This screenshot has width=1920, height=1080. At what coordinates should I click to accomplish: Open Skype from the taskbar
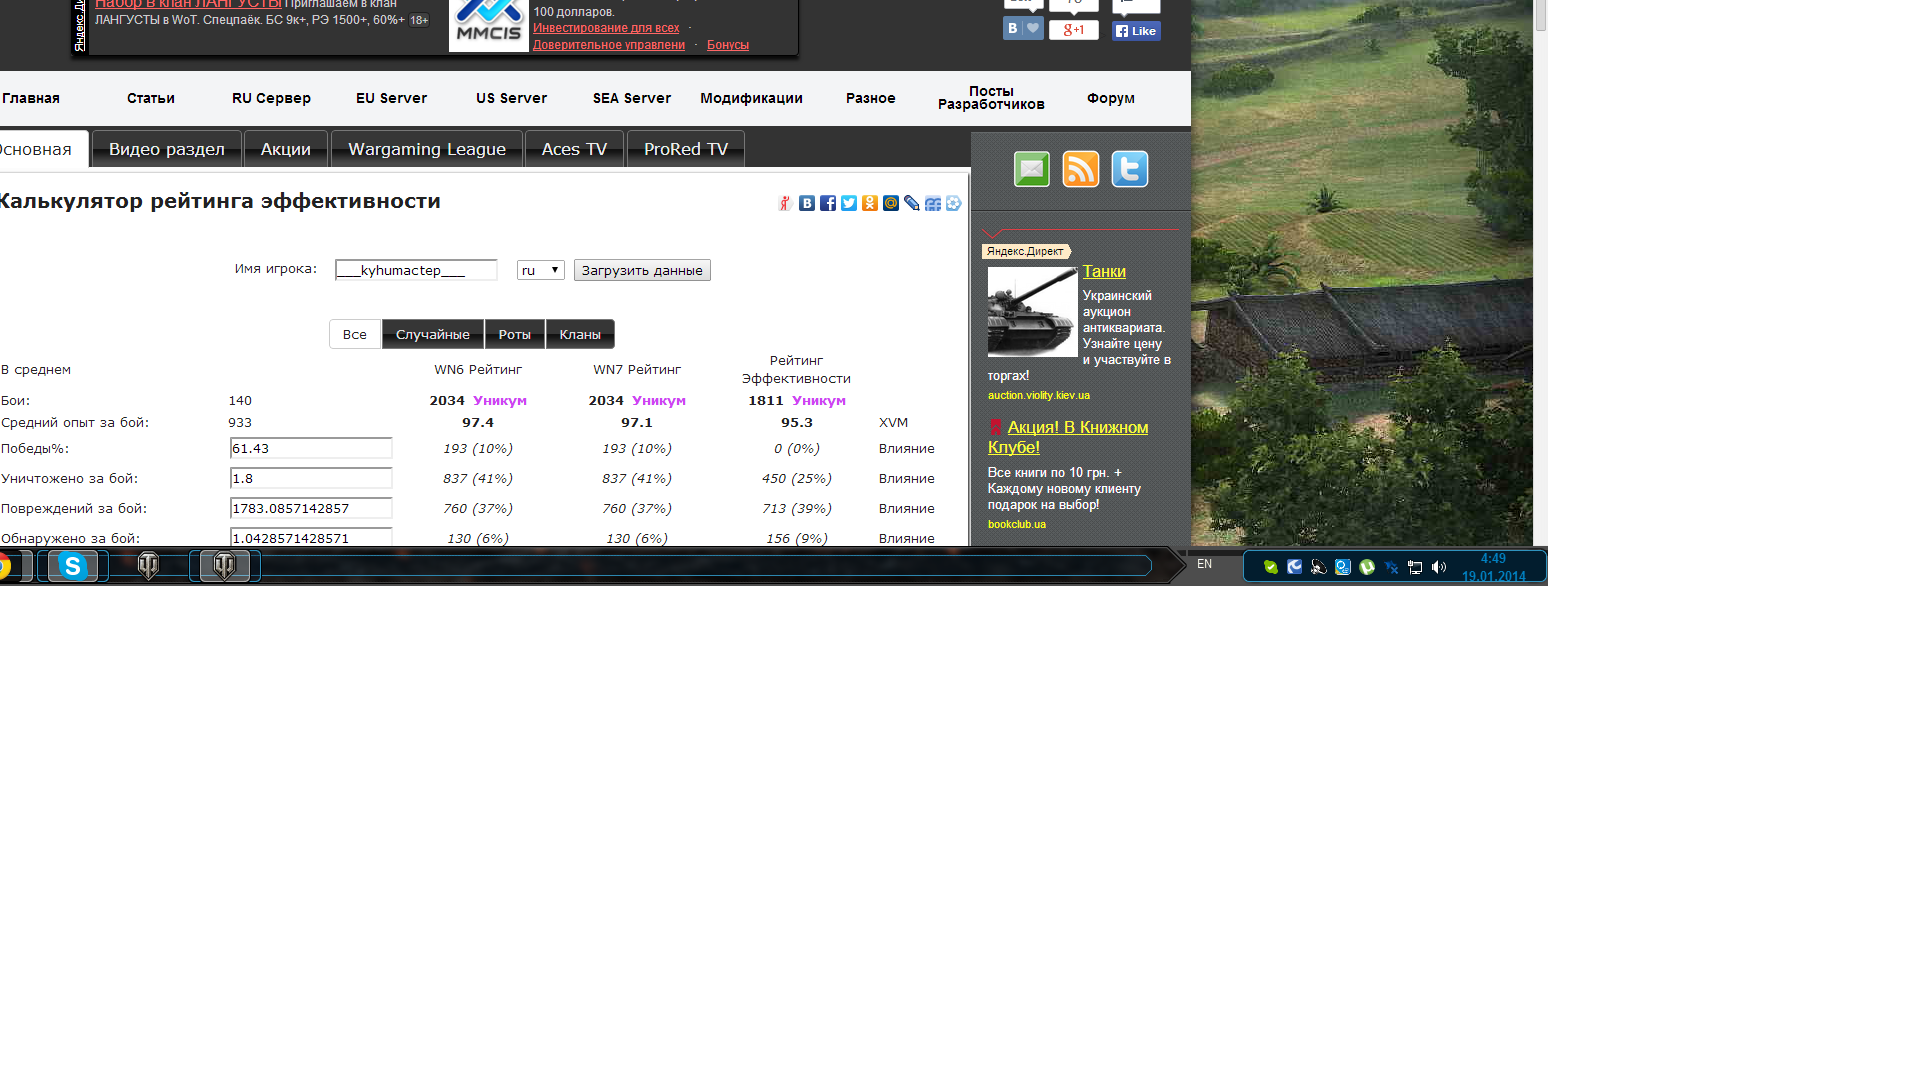point(73,566)
